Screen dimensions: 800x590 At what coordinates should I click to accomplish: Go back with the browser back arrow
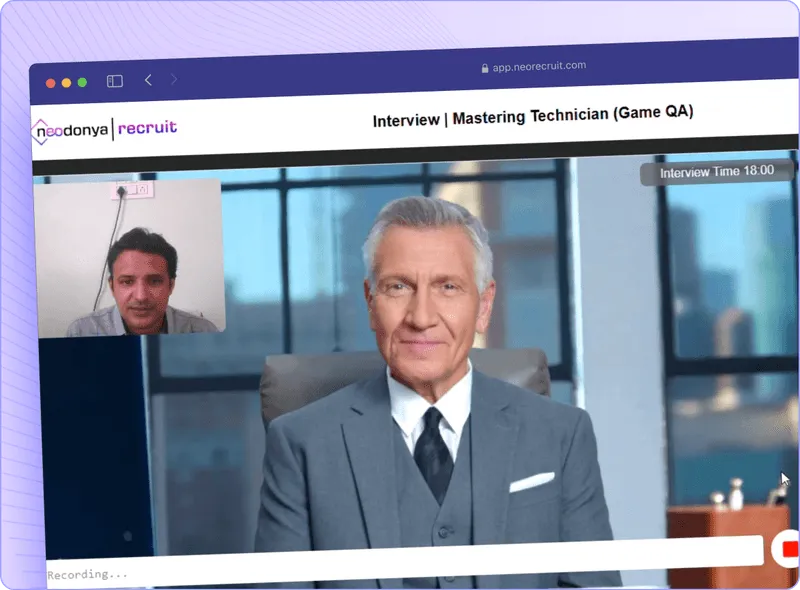(148, 80)
